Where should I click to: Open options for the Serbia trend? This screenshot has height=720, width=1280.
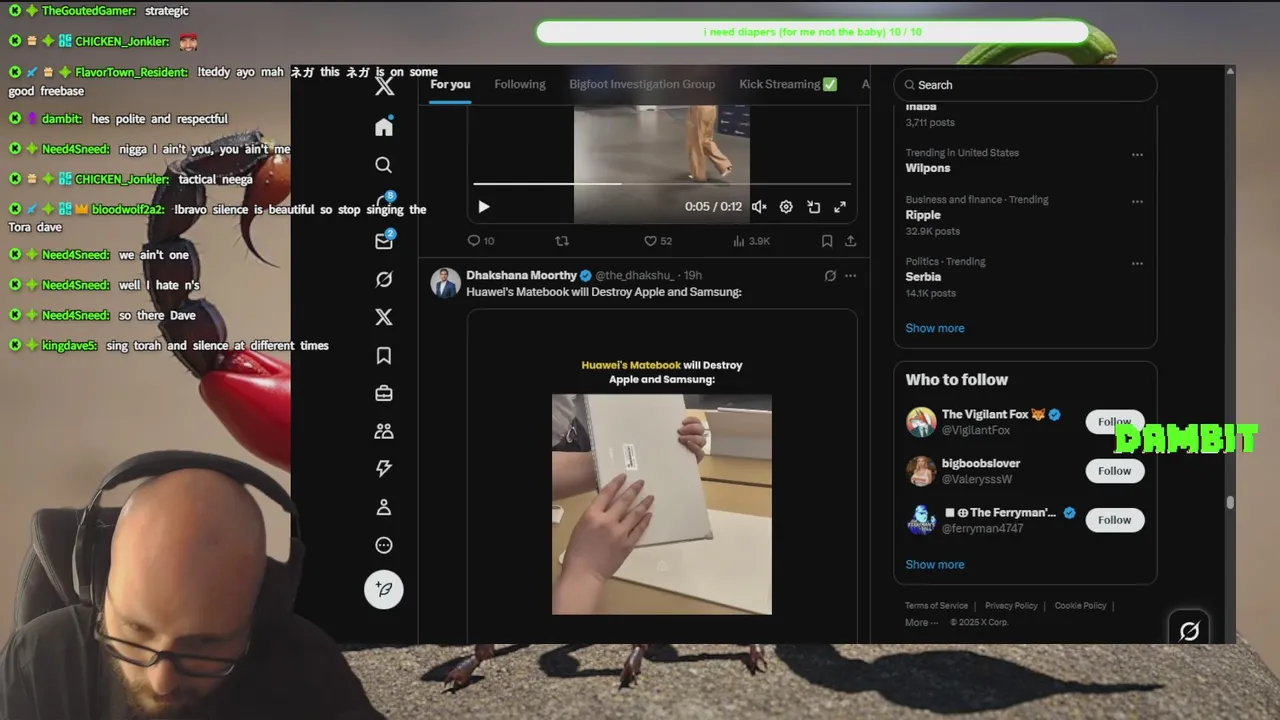click(x=1137, y=264)
